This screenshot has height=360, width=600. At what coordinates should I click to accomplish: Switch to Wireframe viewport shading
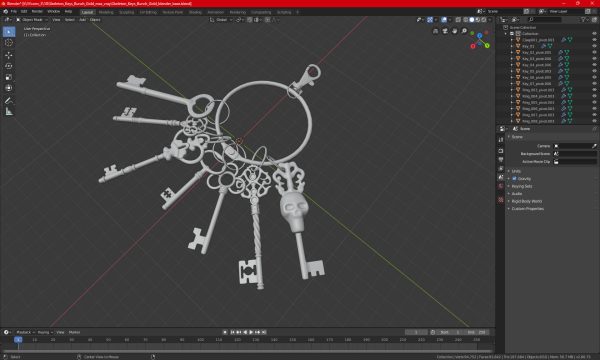(x=466, y=20)
